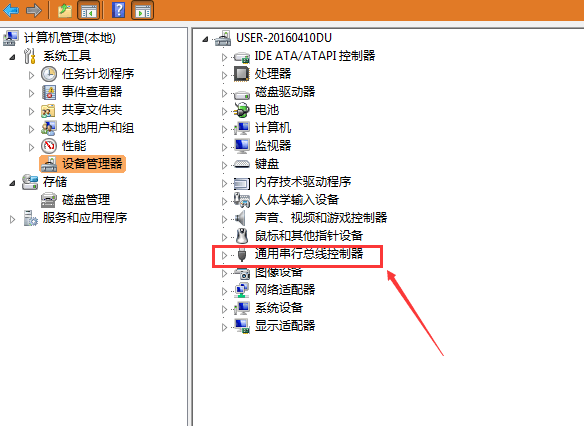Viewport: 584px width, 426px height.
Task: Toggle the console tree pane icon
Action: [x=89, y=10]
